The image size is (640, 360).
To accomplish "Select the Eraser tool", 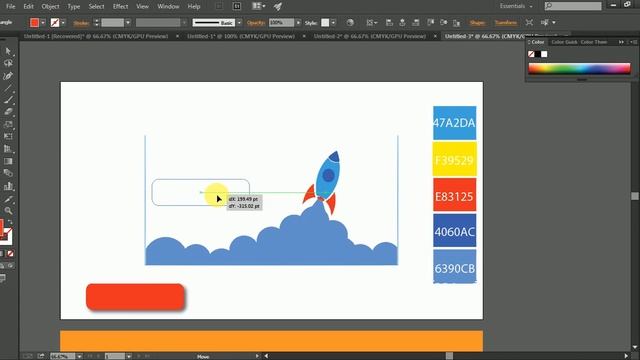I will tap(8, 111).
